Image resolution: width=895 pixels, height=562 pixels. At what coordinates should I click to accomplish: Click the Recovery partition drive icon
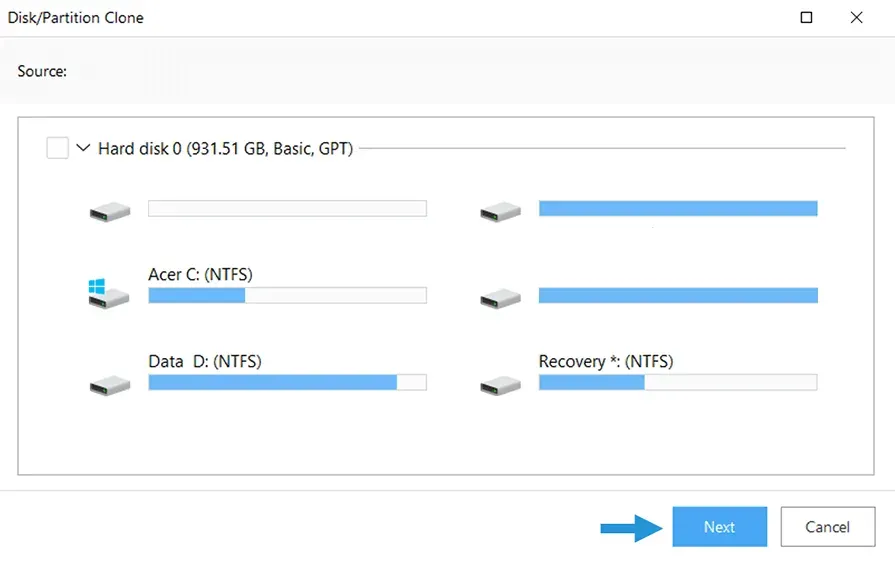(499, 384)
